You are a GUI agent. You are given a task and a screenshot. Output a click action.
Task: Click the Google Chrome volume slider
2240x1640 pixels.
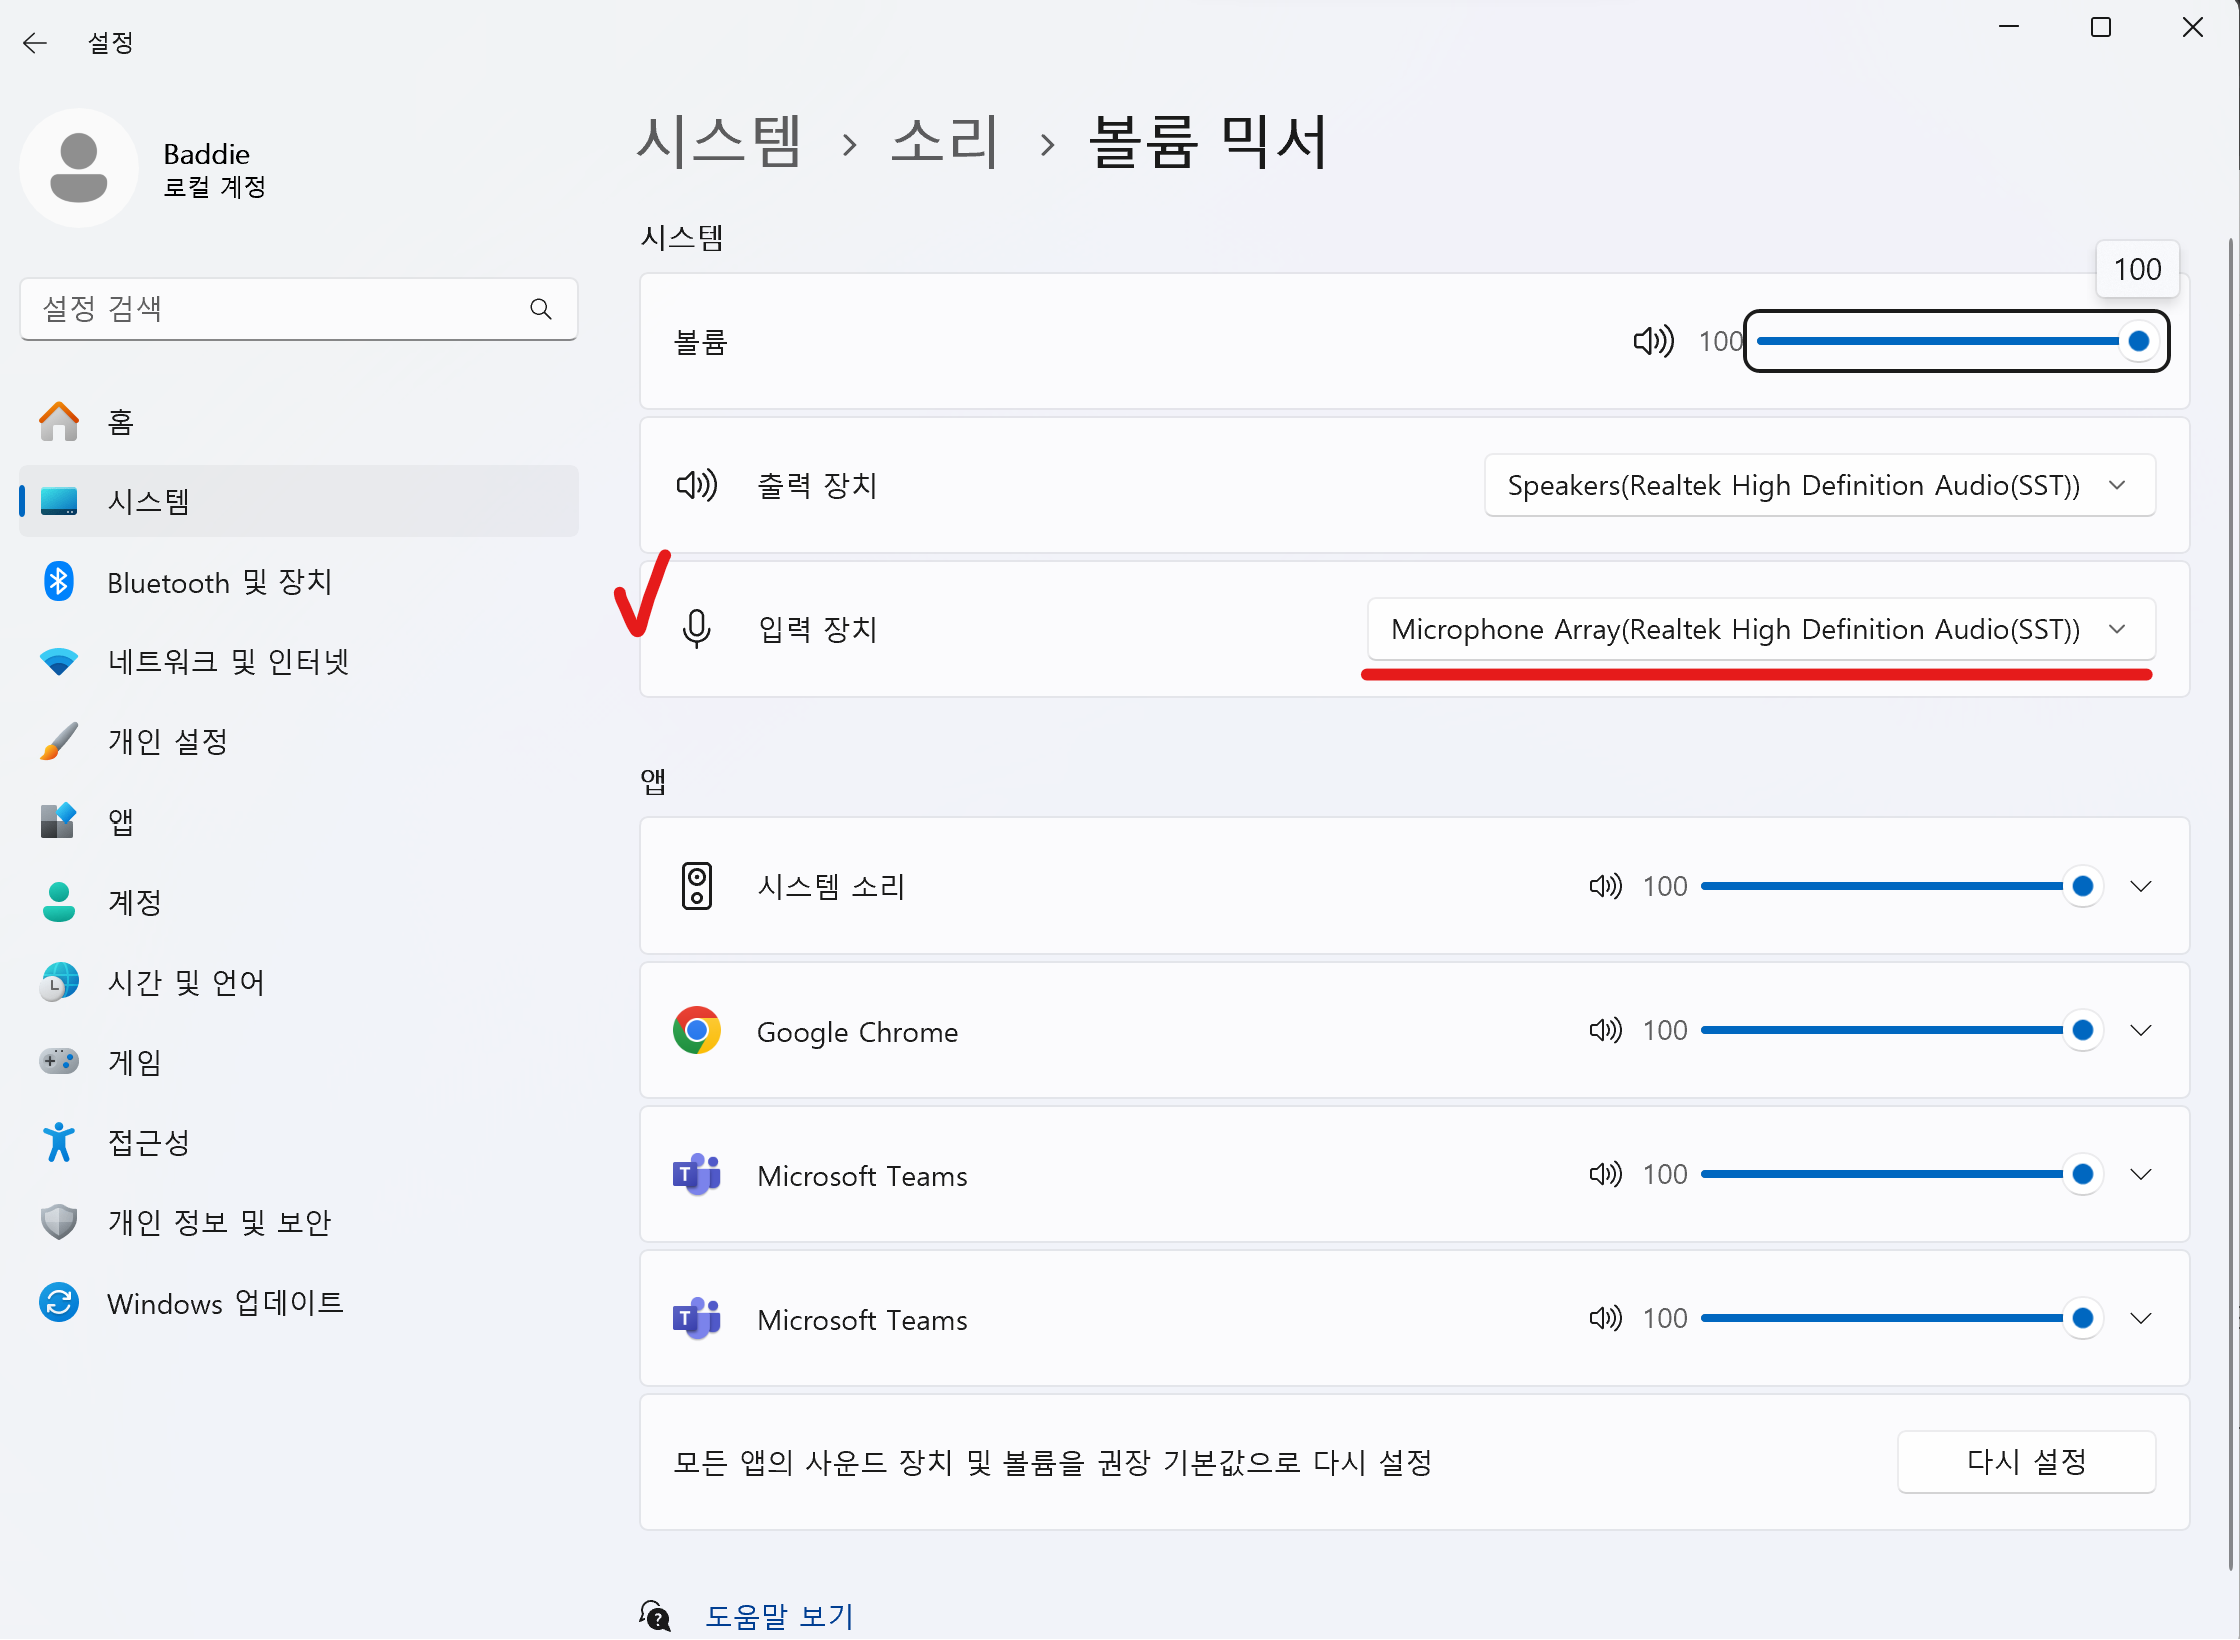[1890, 1030]
